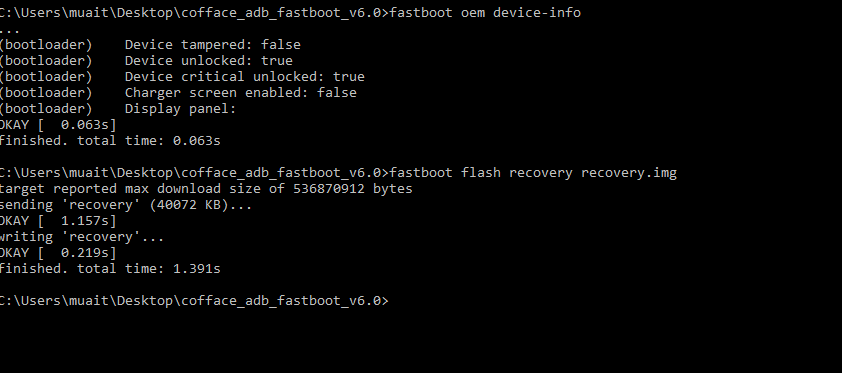Click 'finished. total time: 0.063s' line
The width and height of the screenshot is (842, 373).
[x=110, y=141]
